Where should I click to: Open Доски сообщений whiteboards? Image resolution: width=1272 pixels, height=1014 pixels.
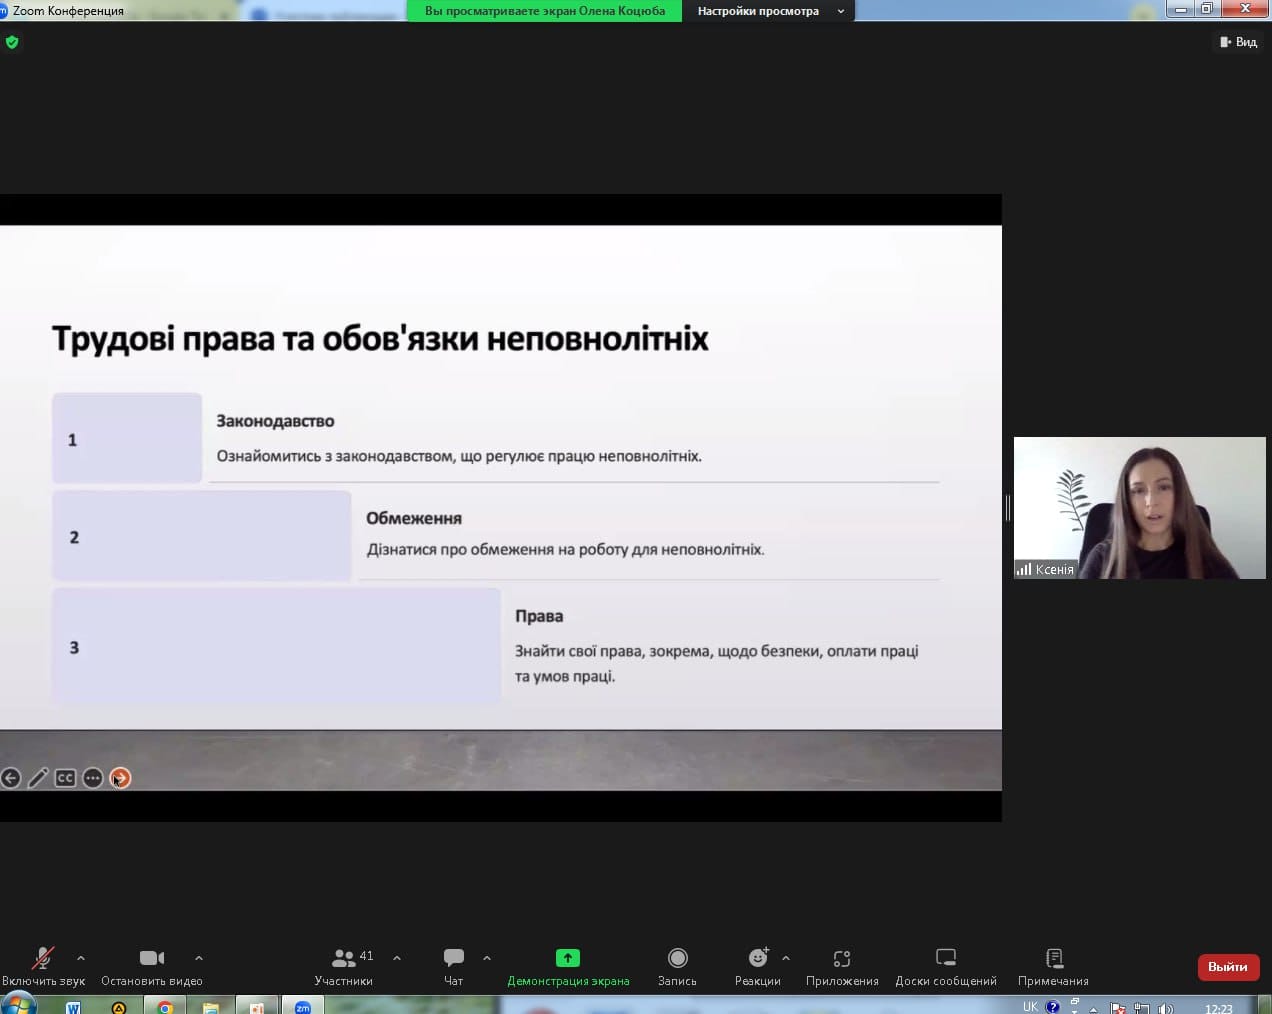click(946, 965)
